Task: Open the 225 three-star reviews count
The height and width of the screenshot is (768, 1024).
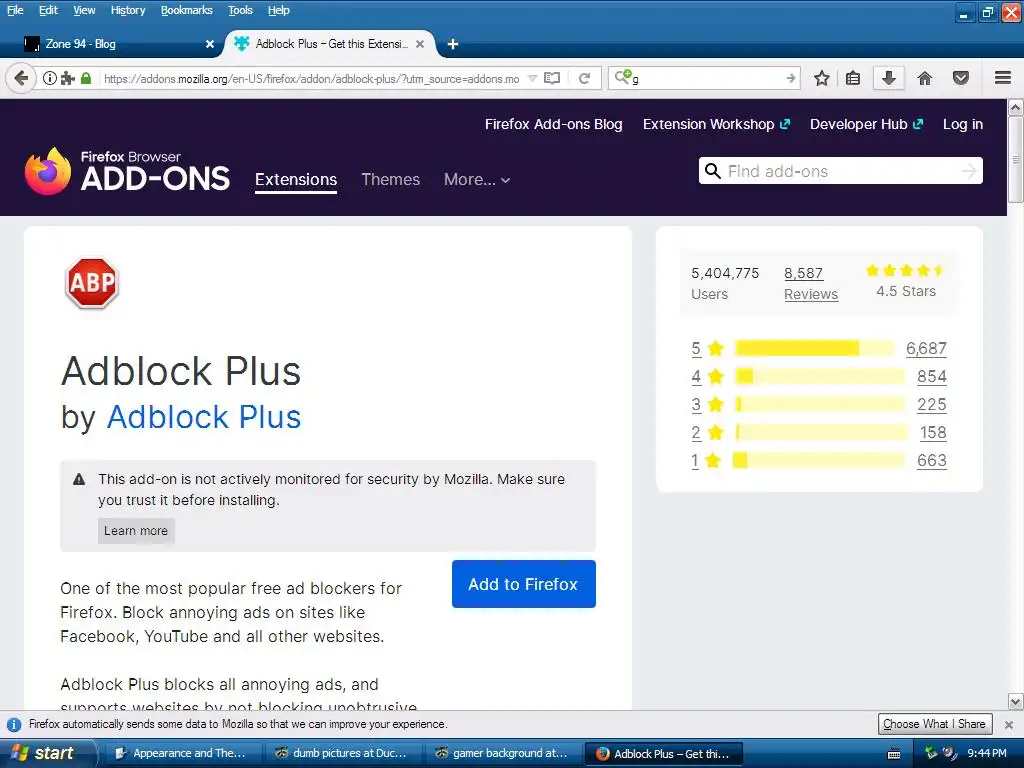Action: [x=932, y=404]
